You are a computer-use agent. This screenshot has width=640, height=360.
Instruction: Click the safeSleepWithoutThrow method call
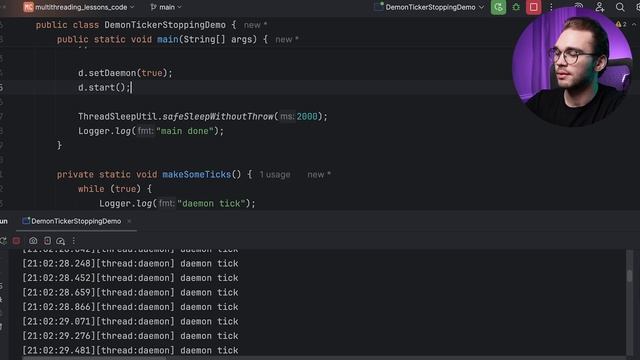(218, 116)
